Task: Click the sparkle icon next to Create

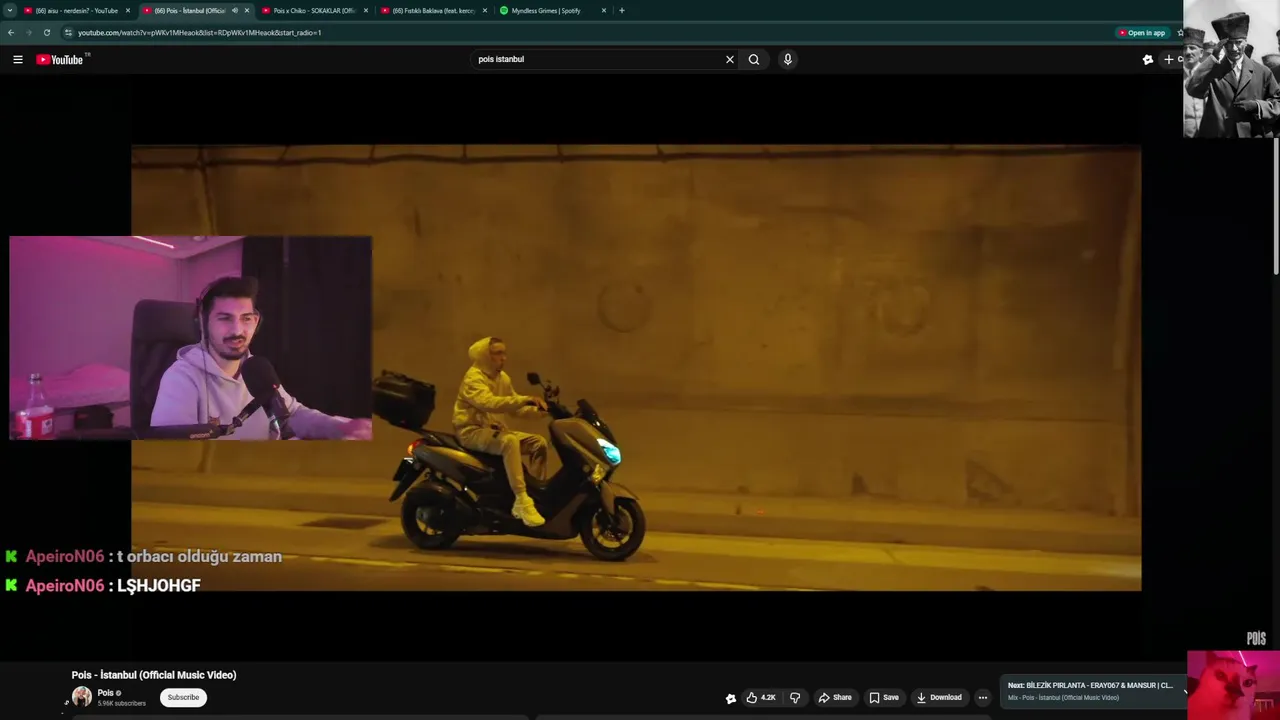Action: point(1147,59)
